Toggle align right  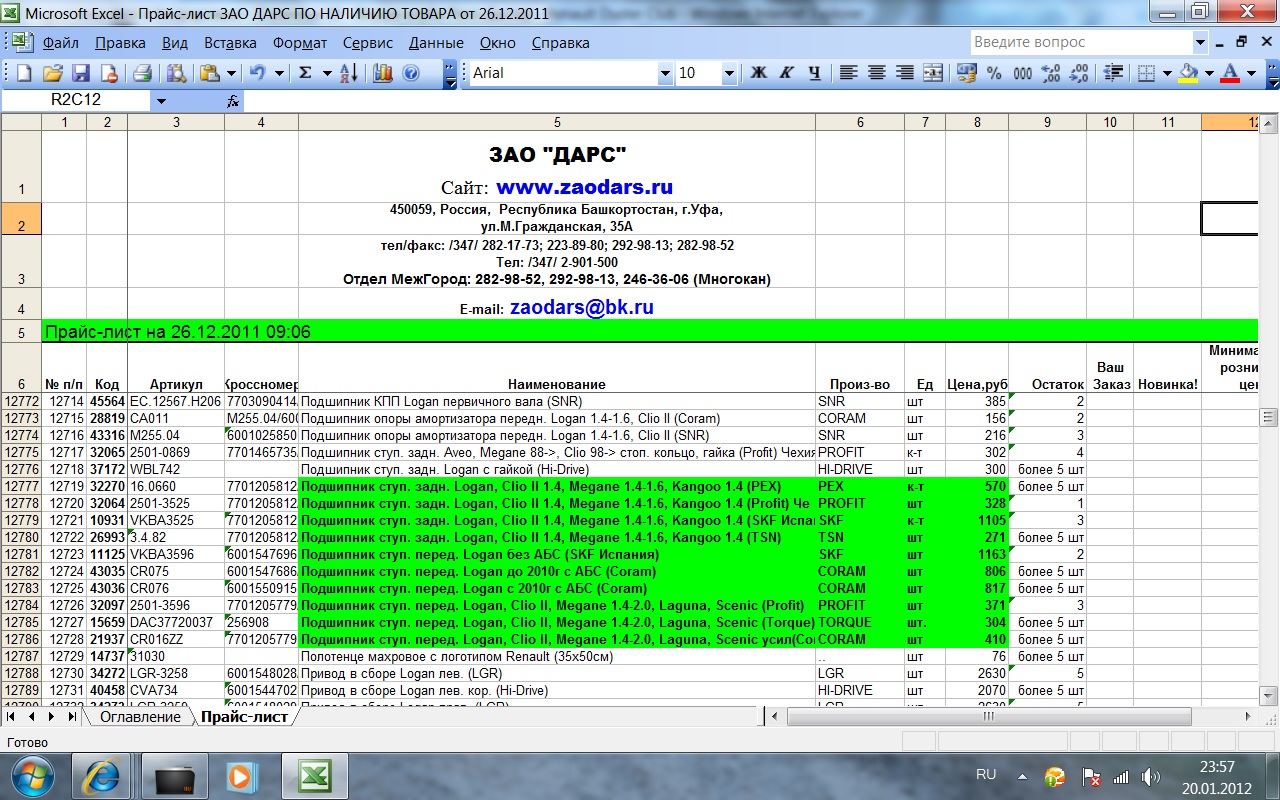coord(905,73)
